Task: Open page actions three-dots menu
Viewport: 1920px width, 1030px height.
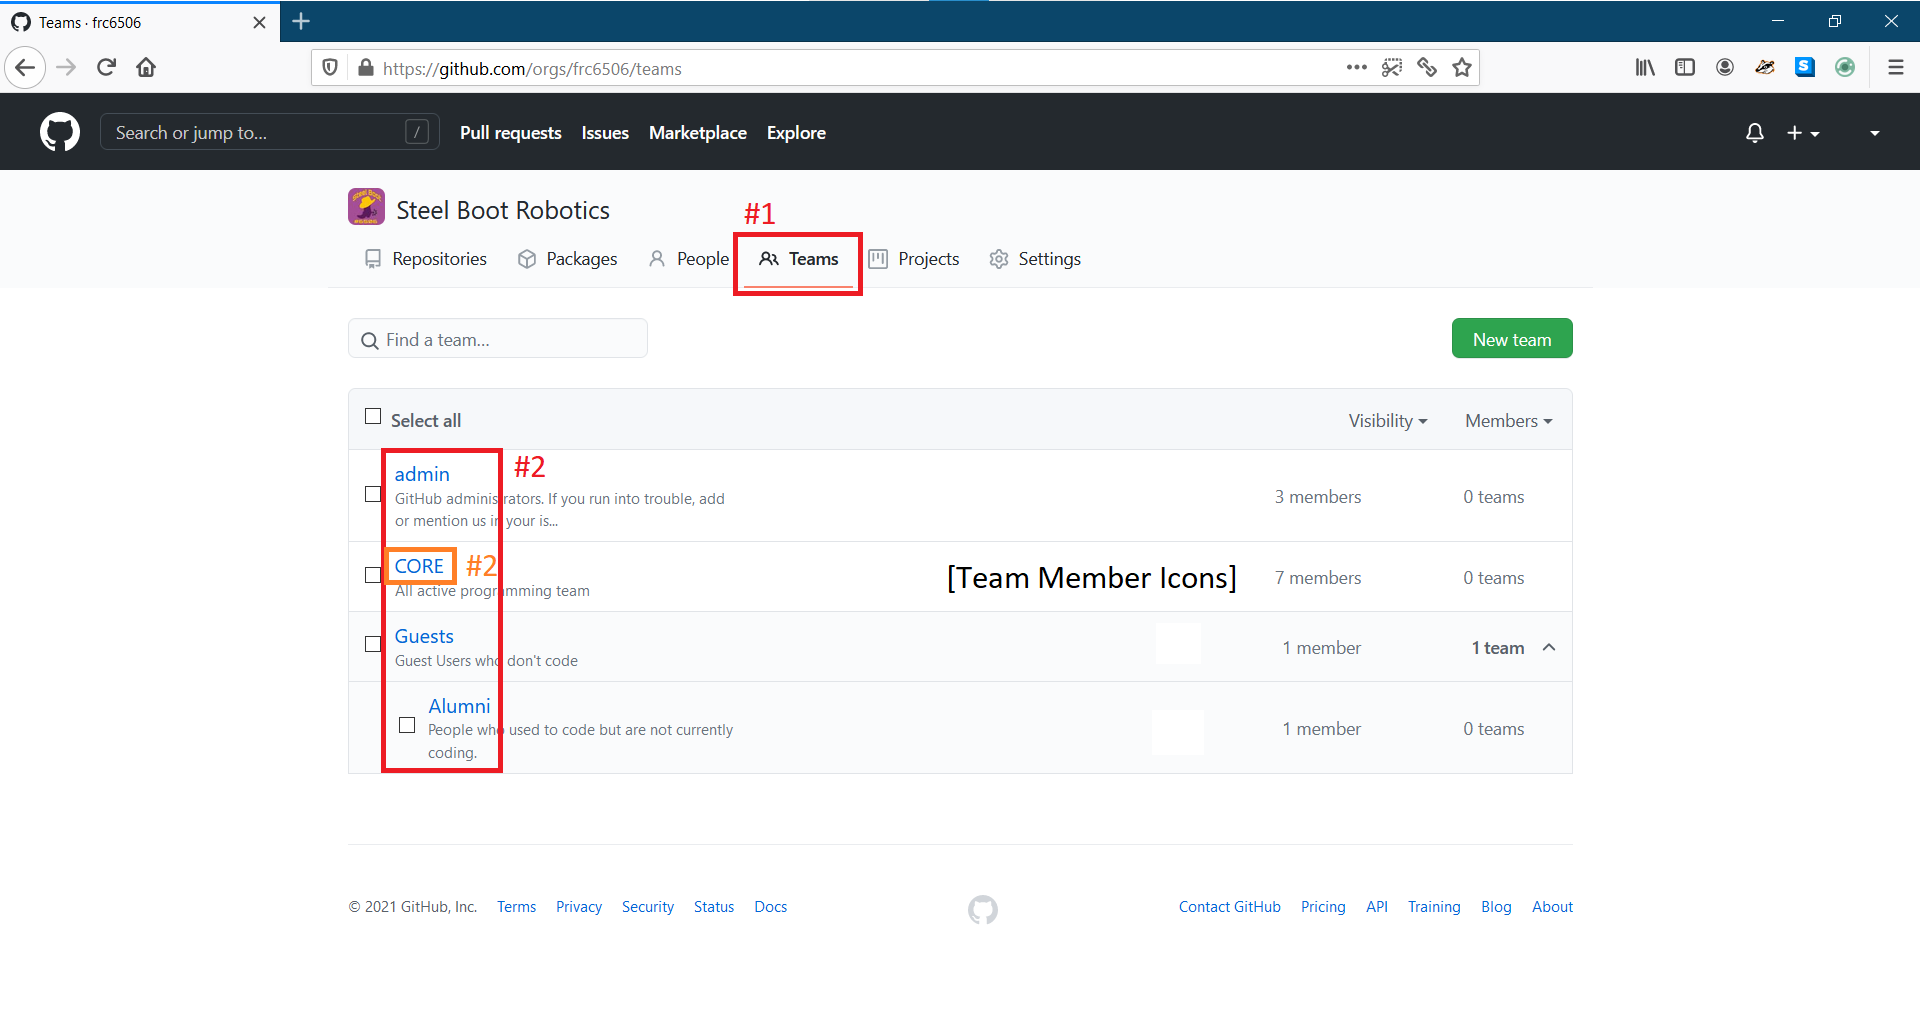Action: (x=1357, y=68)
